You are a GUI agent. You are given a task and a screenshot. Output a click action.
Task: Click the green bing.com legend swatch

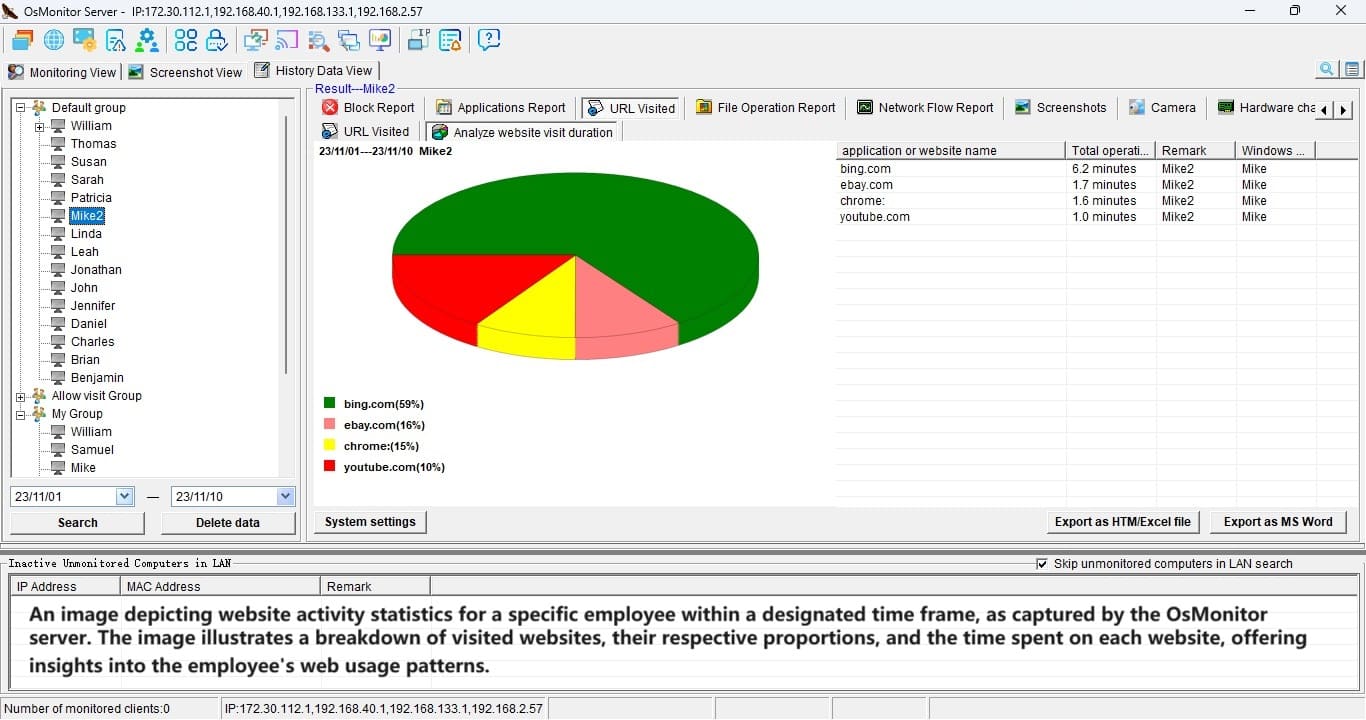coord(329,403)
